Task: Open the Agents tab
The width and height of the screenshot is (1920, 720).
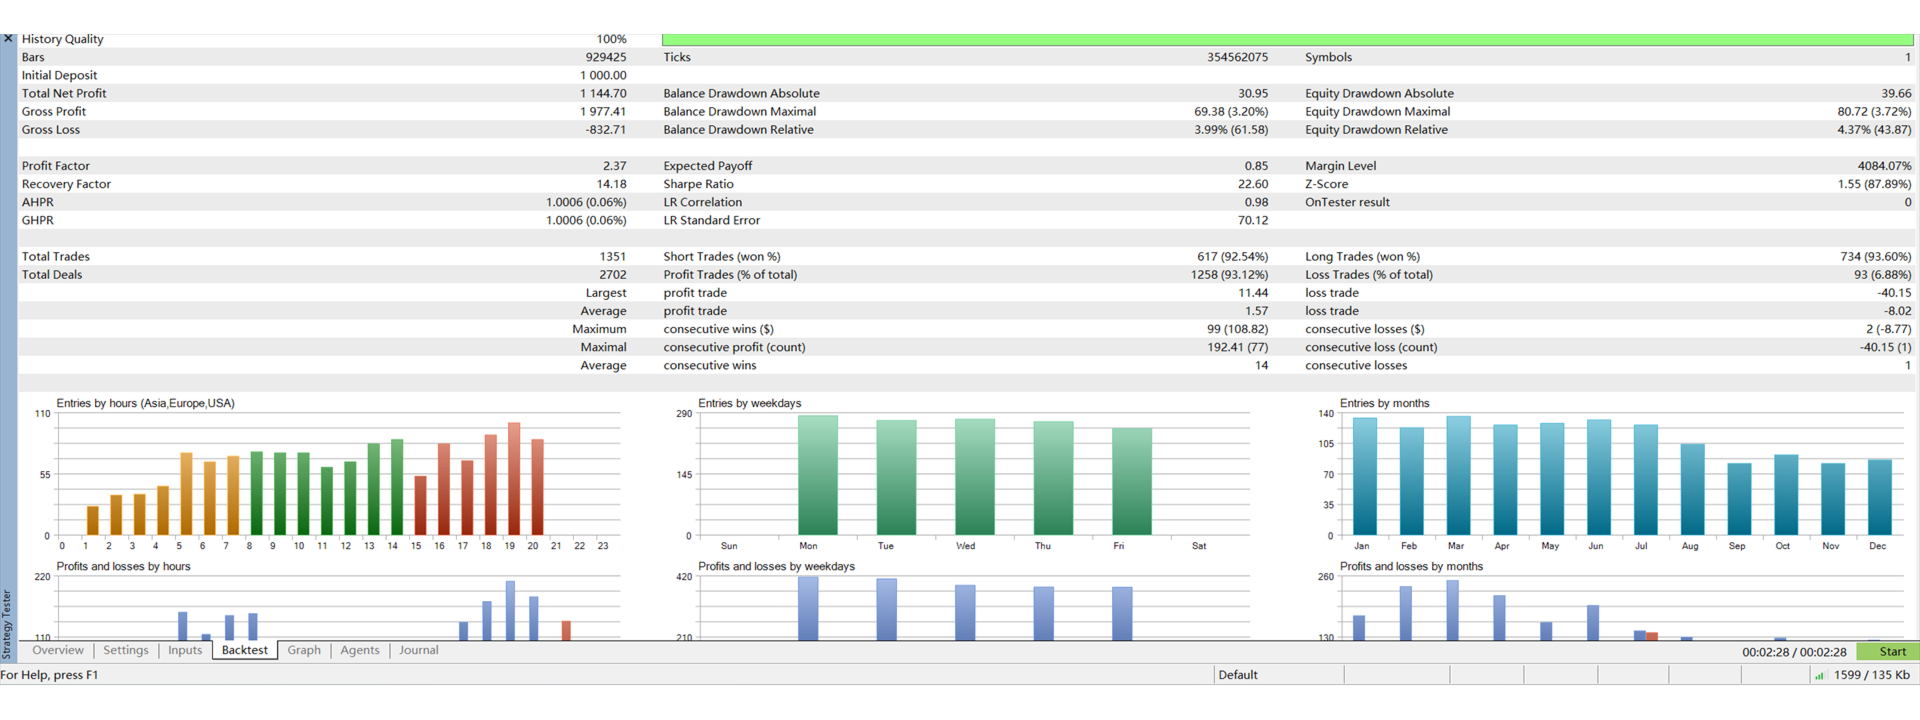Action: [360, 650]
